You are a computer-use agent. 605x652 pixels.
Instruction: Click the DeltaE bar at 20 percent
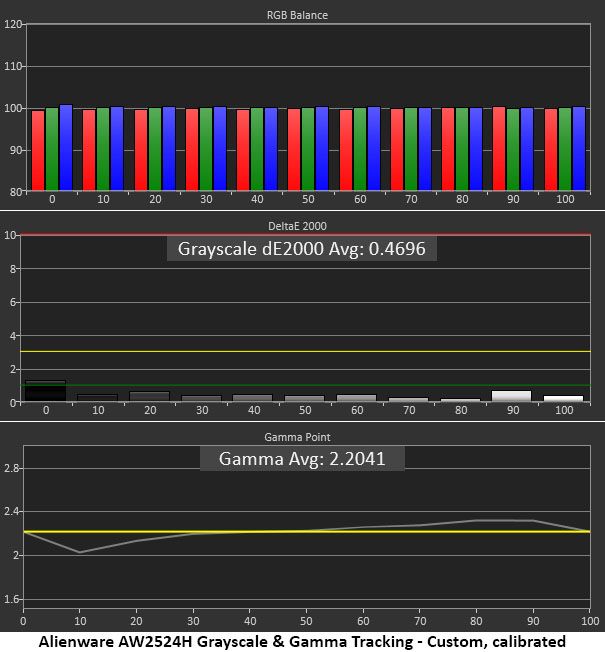149,396
